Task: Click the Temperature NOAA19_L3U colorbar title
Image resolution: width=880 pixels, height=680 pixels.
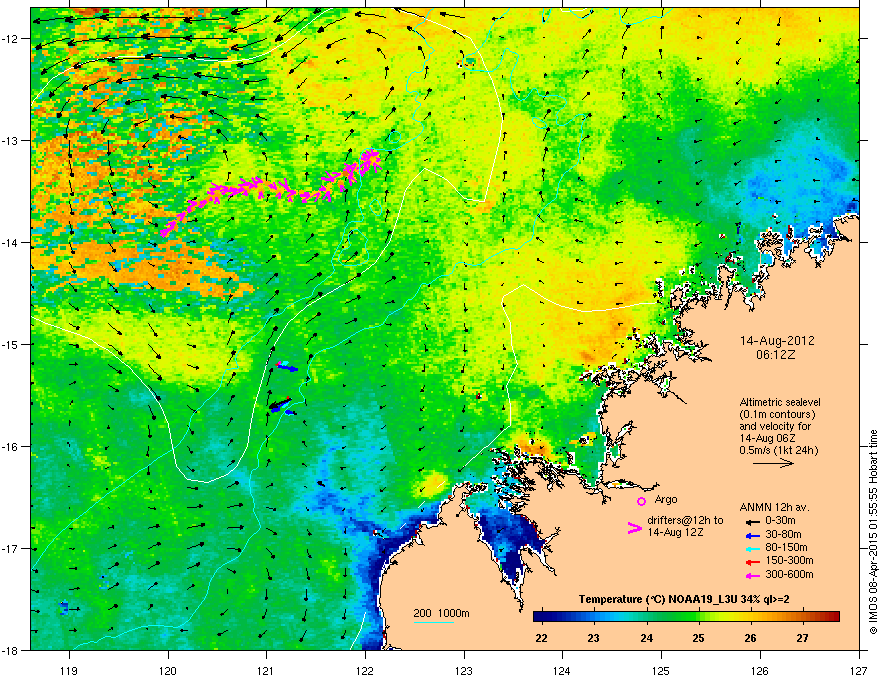Action: point(684,600)
